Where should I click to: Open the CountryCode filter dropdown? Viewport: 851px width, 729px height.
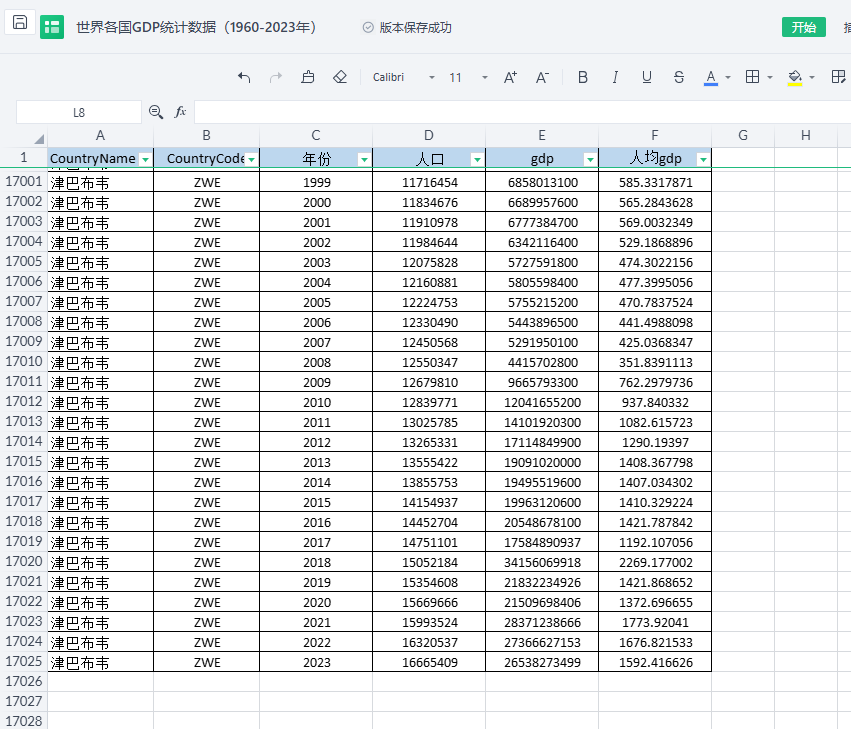click(251, 159)
